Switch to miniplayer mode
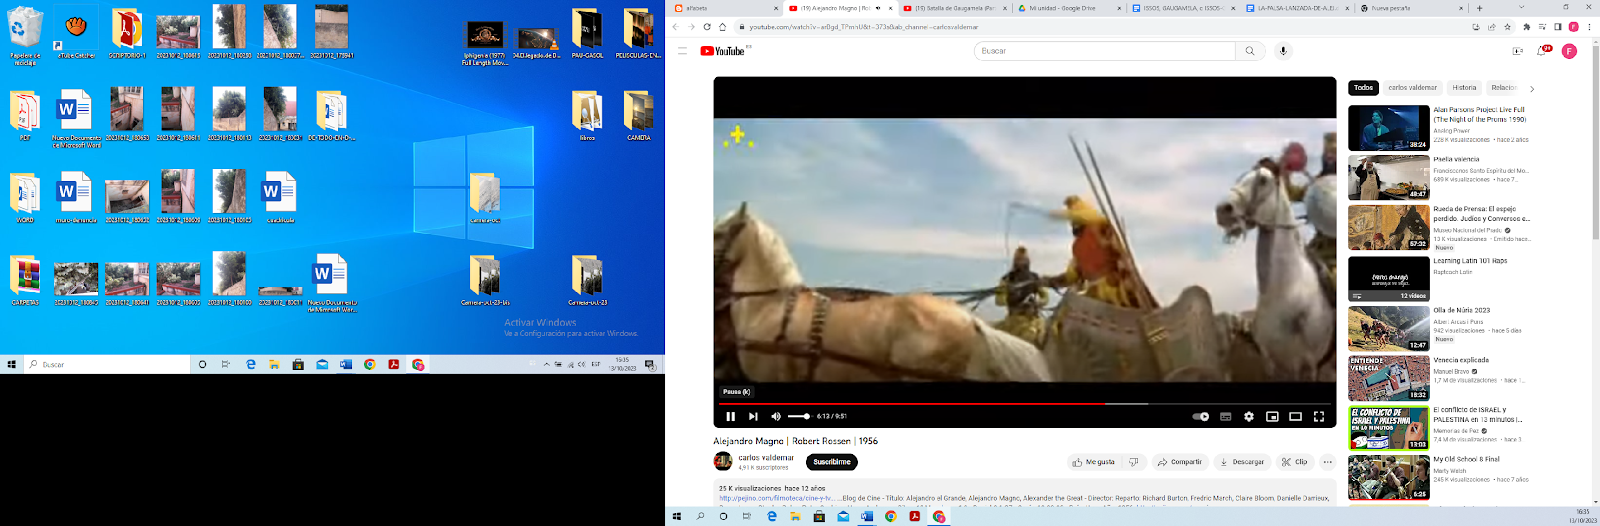 (x=1272, y=416)
